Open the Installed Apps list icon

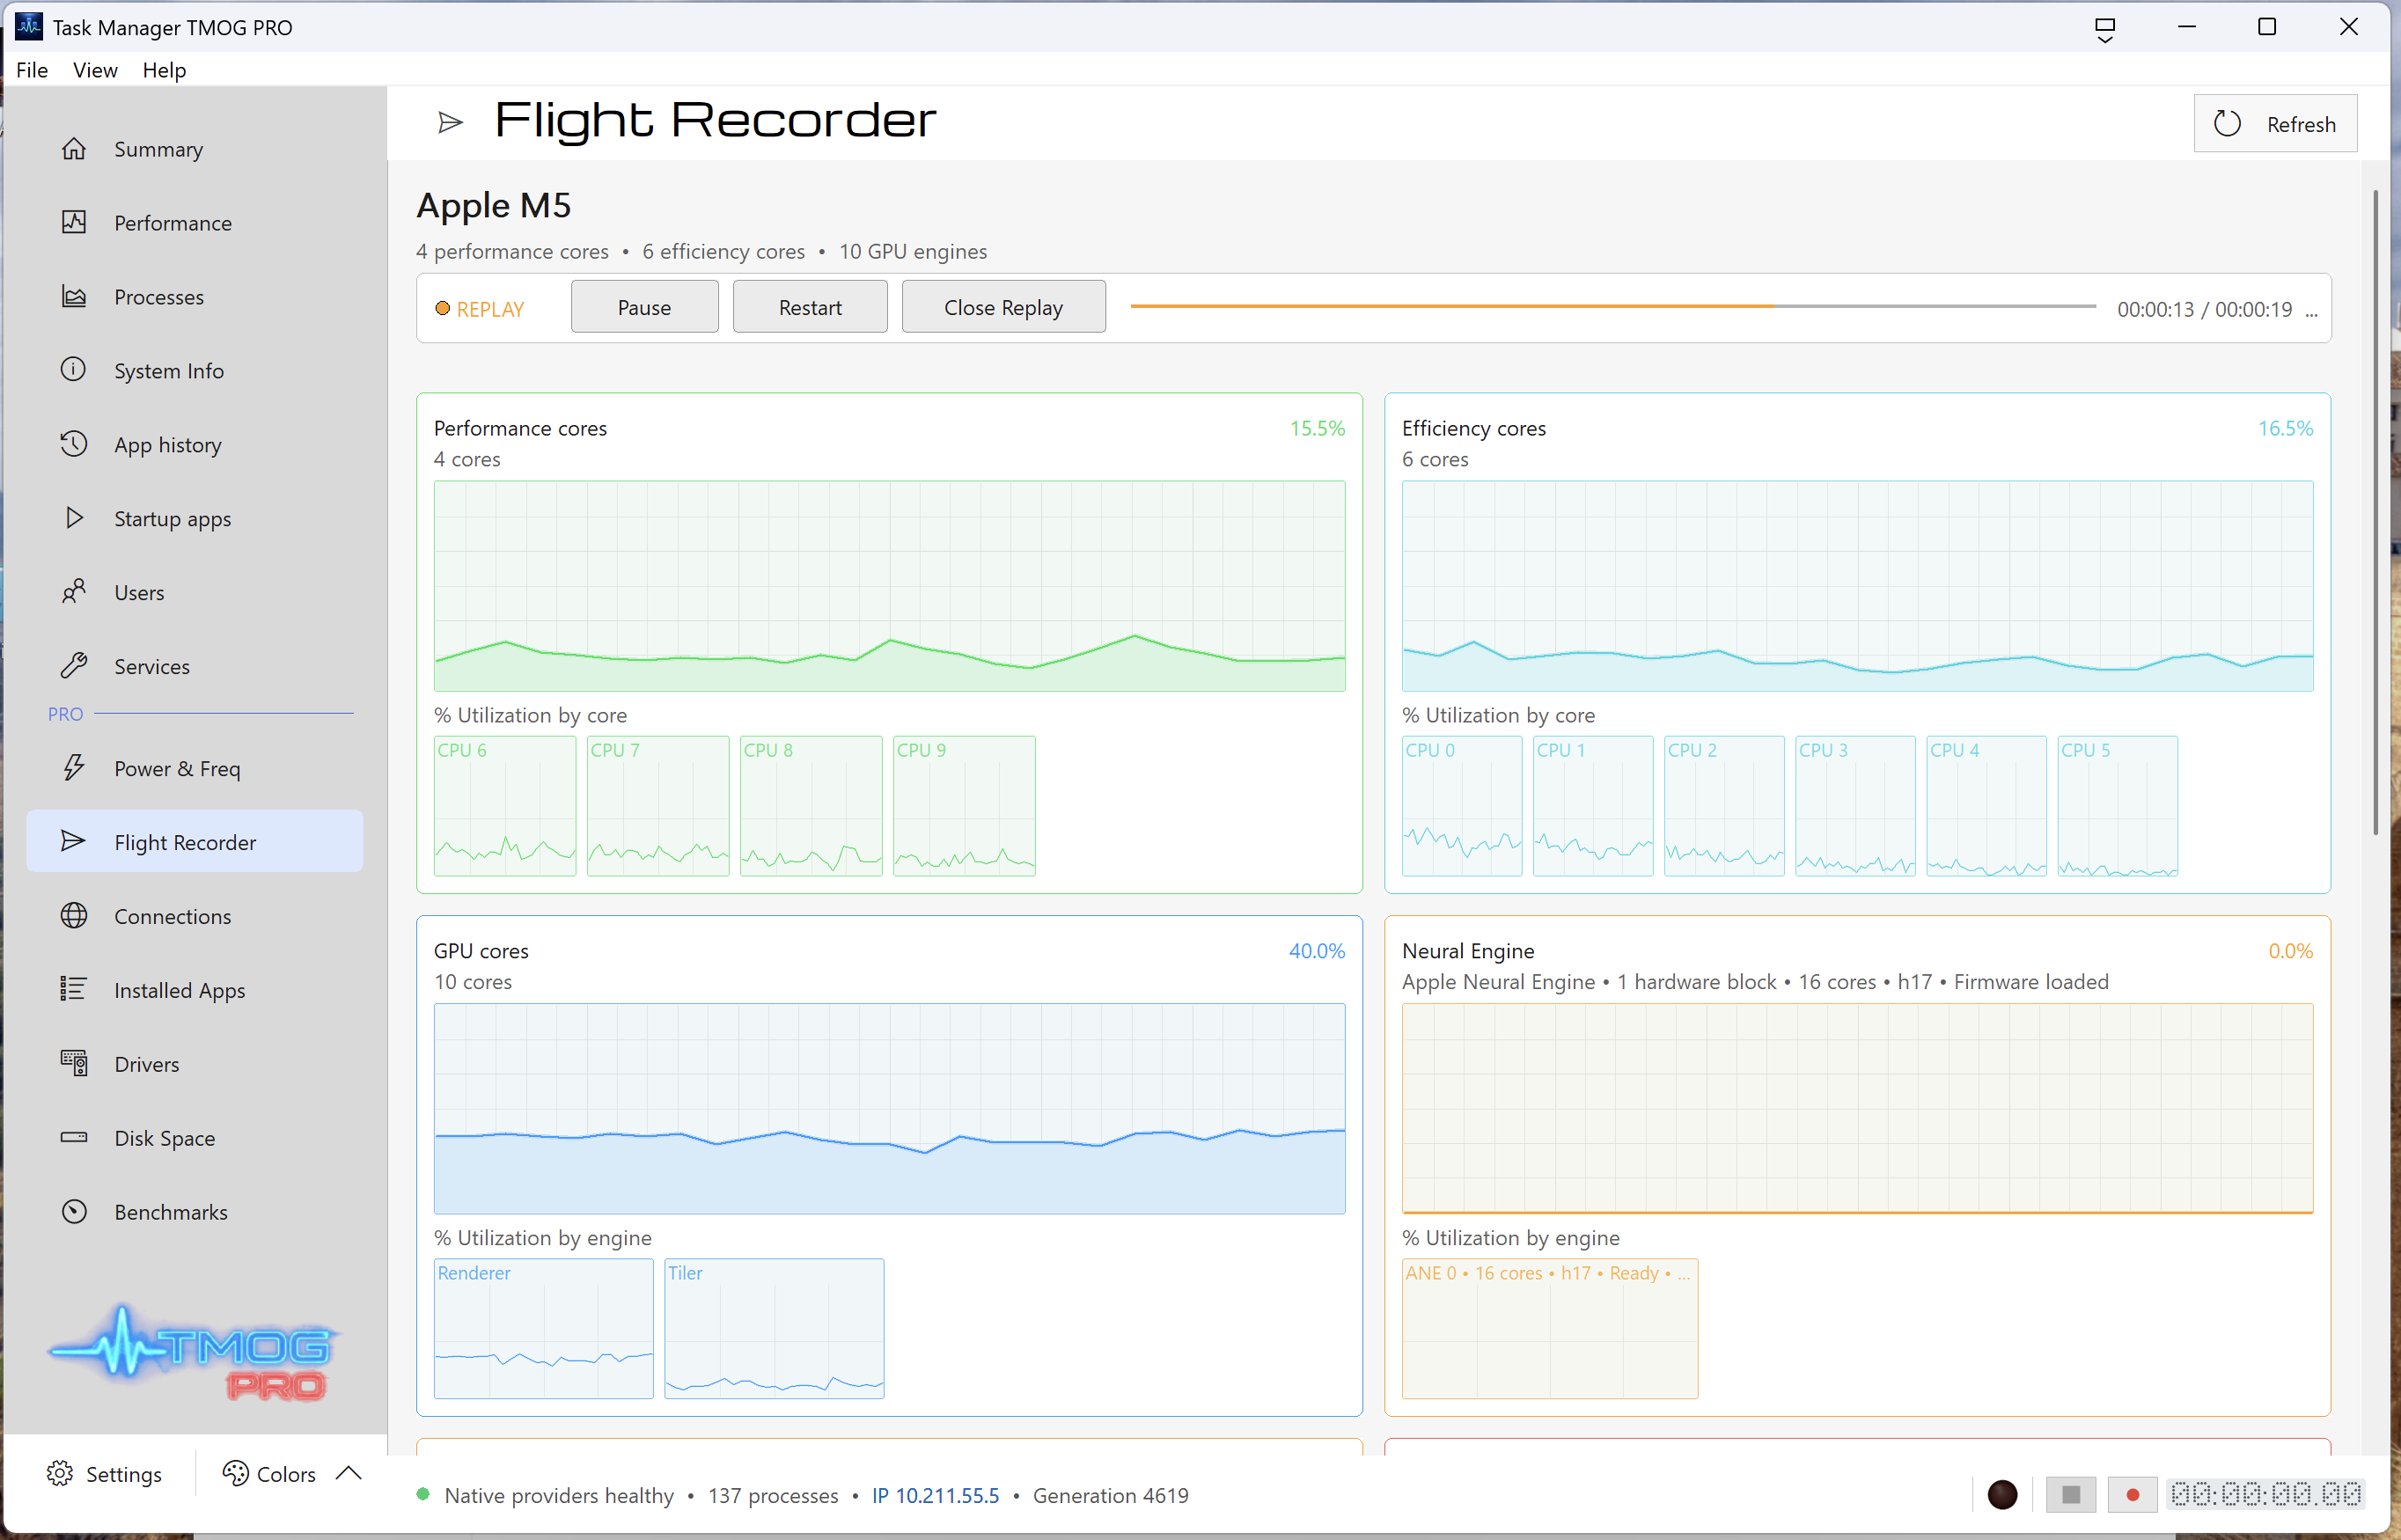[x=74, y=990]
